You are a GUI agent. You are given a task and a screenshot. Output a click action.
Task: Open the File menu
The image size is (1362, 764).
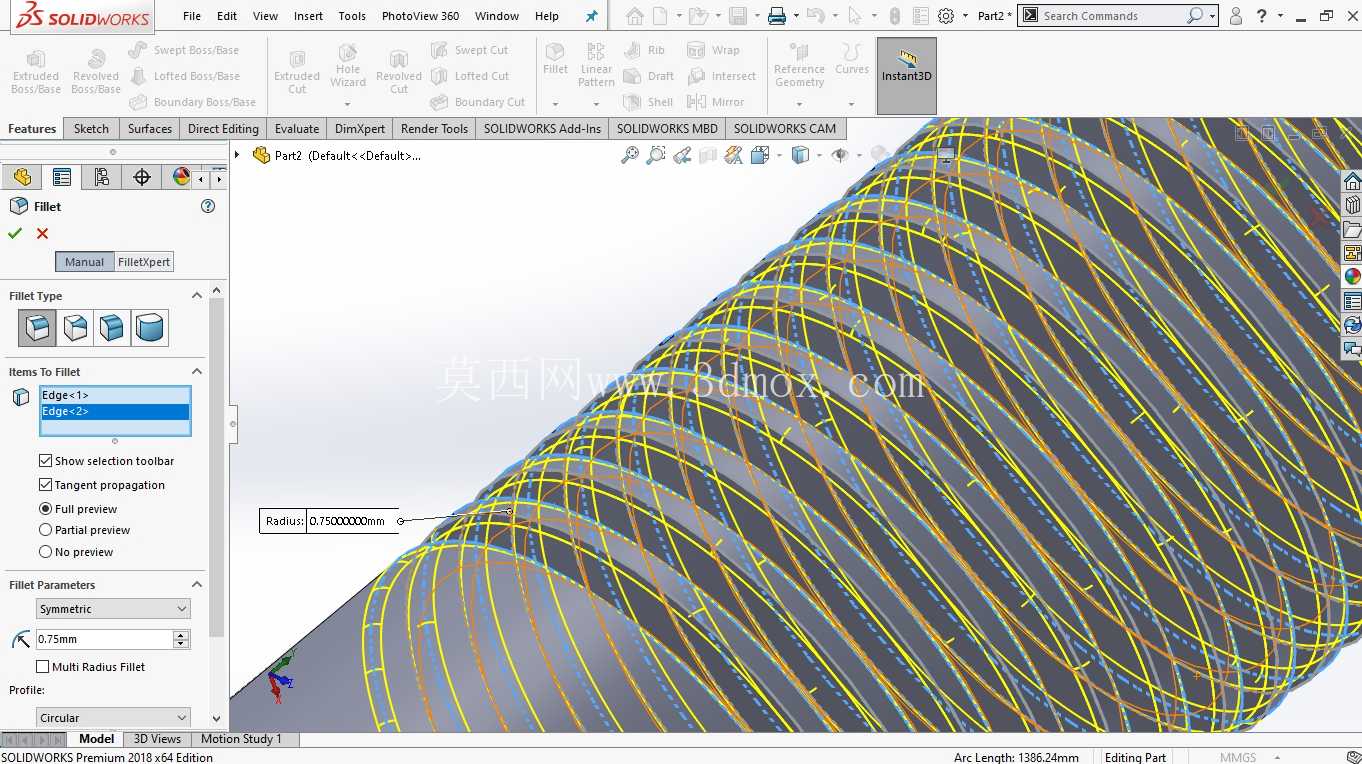click(x=192, y=16)
